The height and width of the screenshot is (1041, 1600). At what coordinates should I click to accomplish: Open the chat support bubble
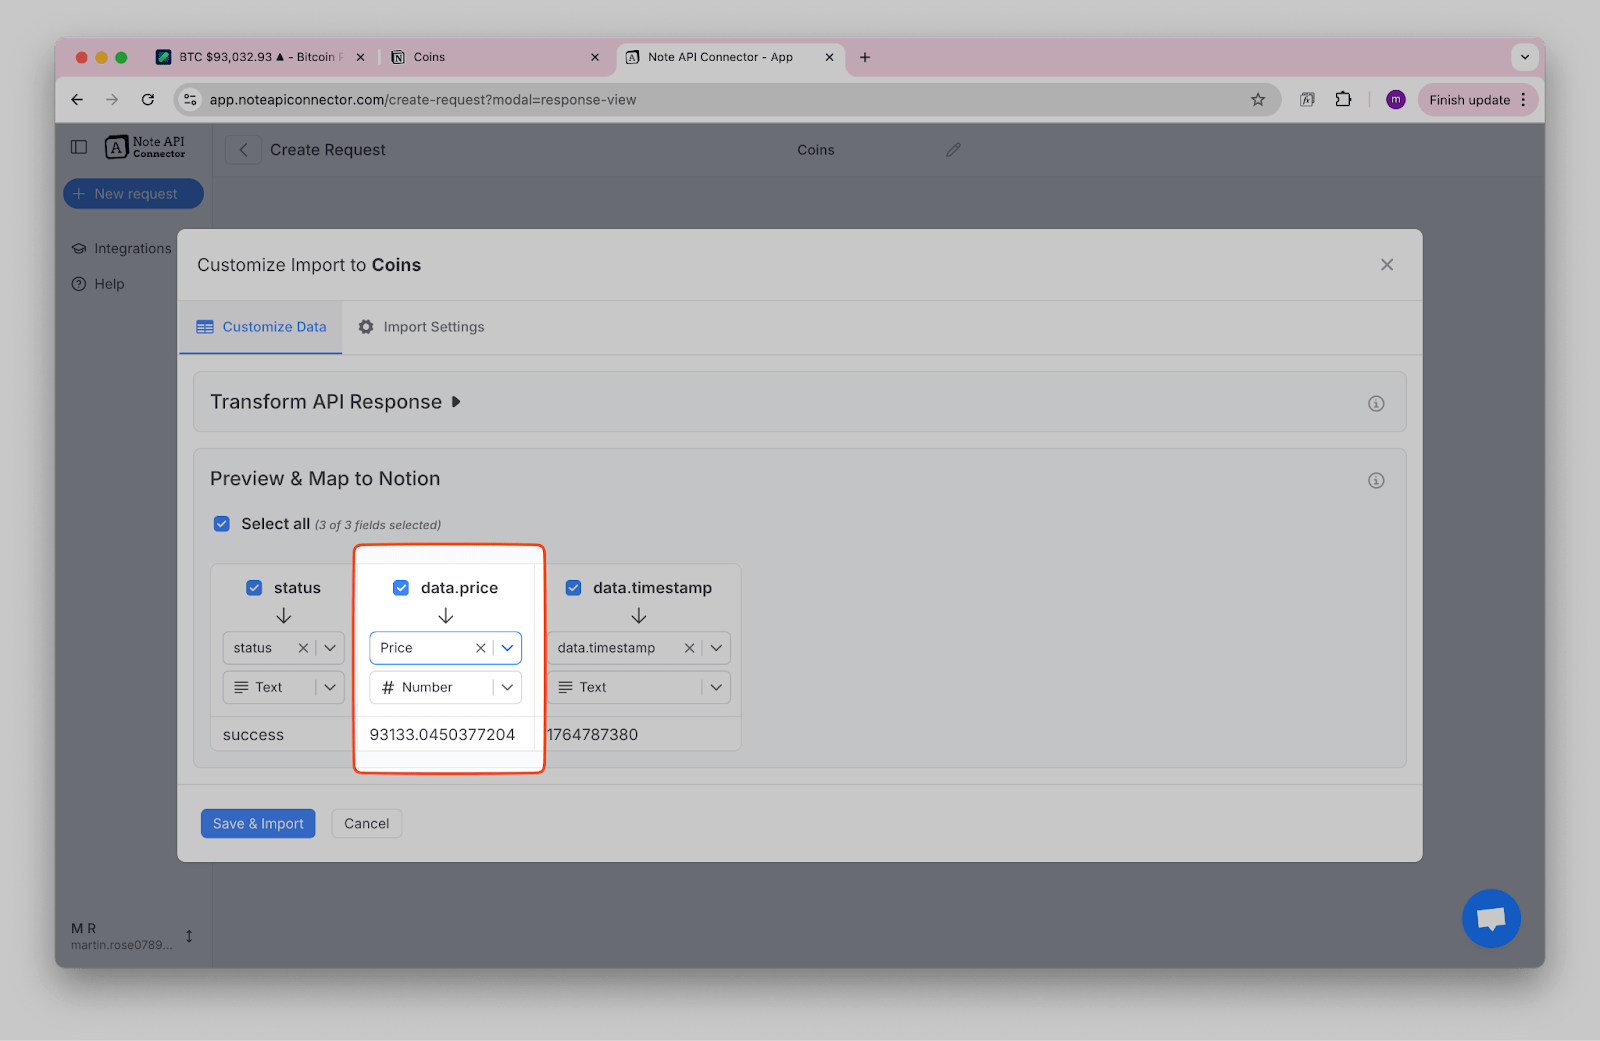(x=1490, y=918)
